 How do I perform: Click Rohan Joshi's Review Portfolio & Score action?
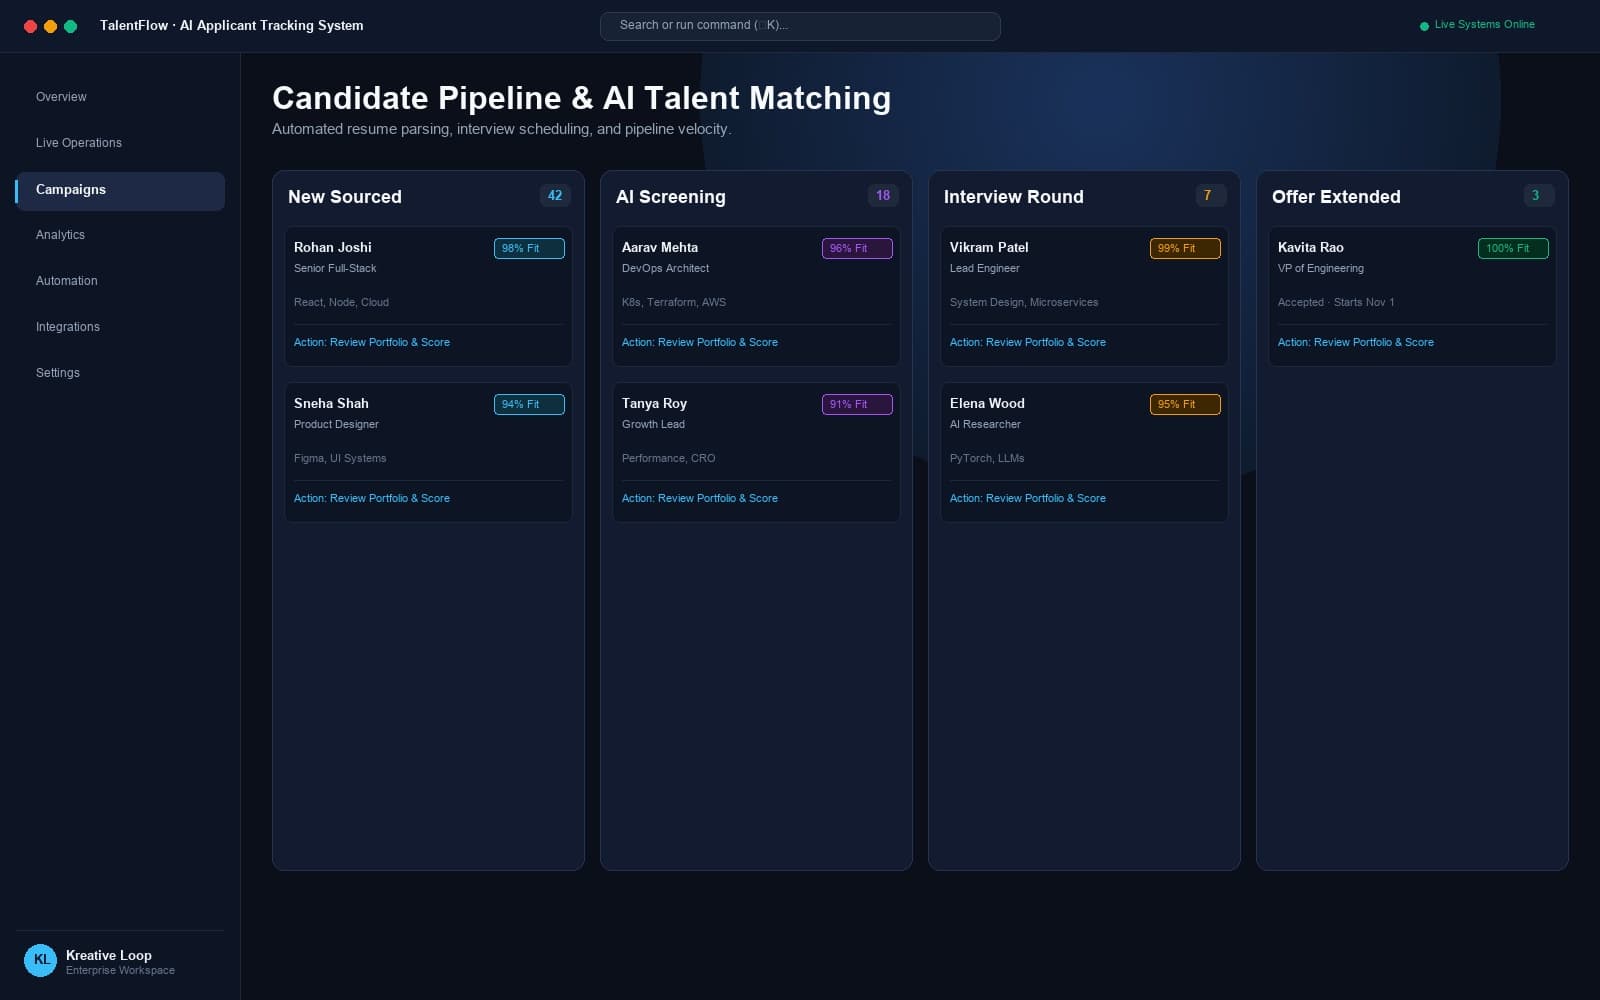tap(372, 342)
